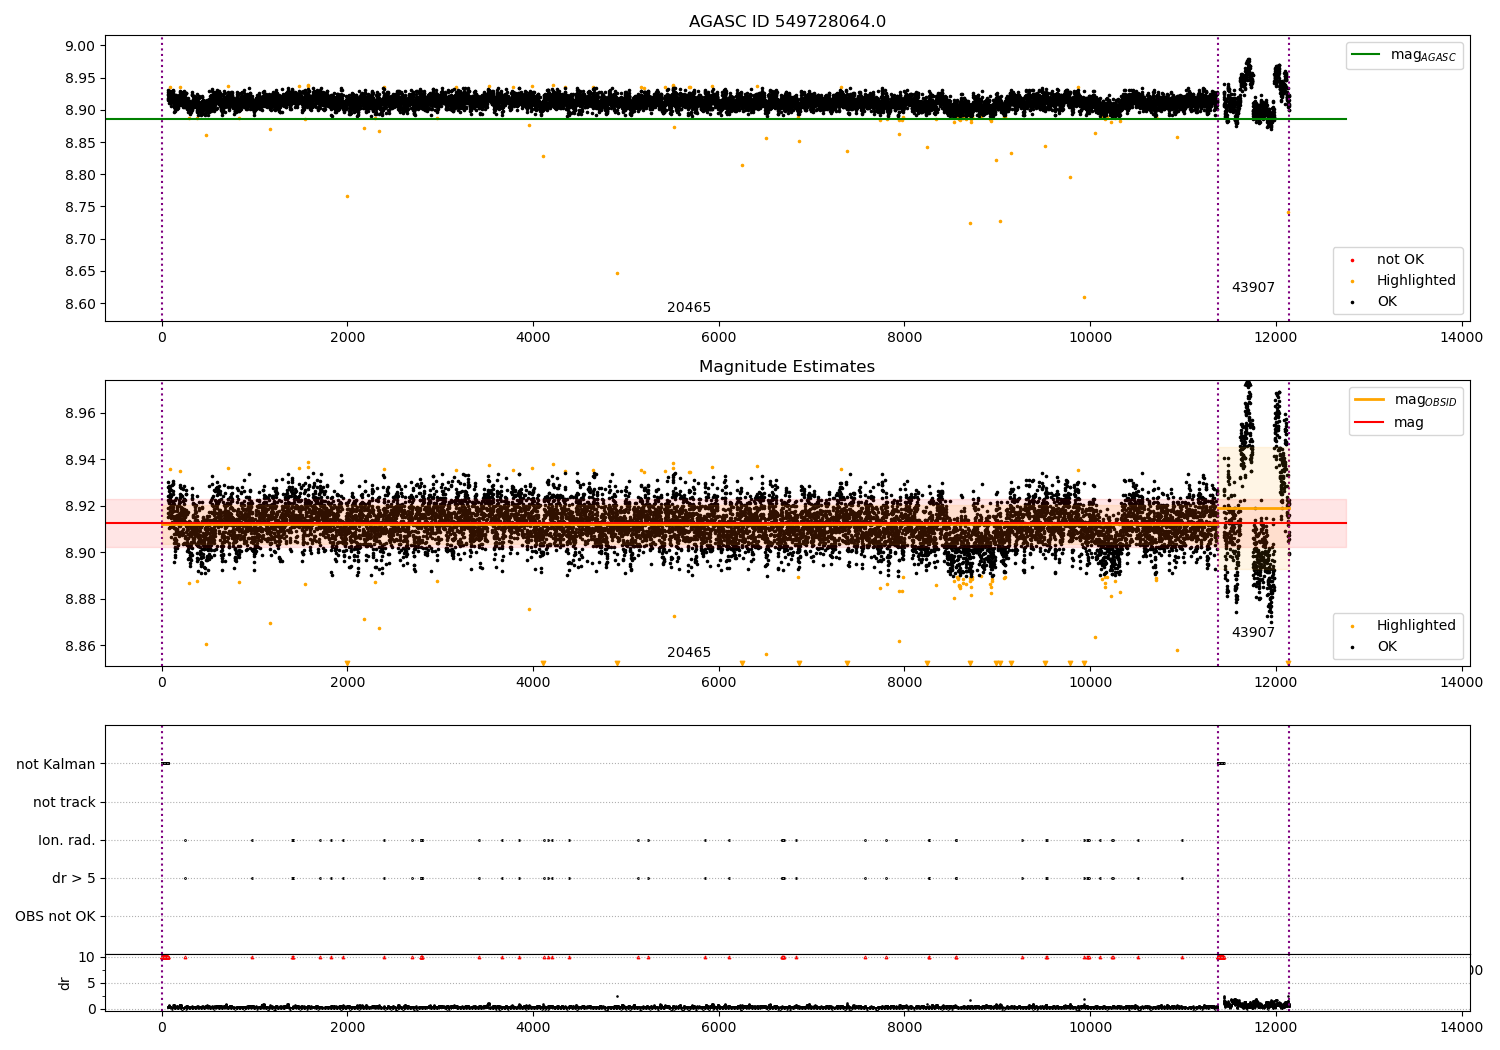
Task: Click '0' x-tick under the bottom plot
Action: pyautogui.click(x=162, y=1027)
